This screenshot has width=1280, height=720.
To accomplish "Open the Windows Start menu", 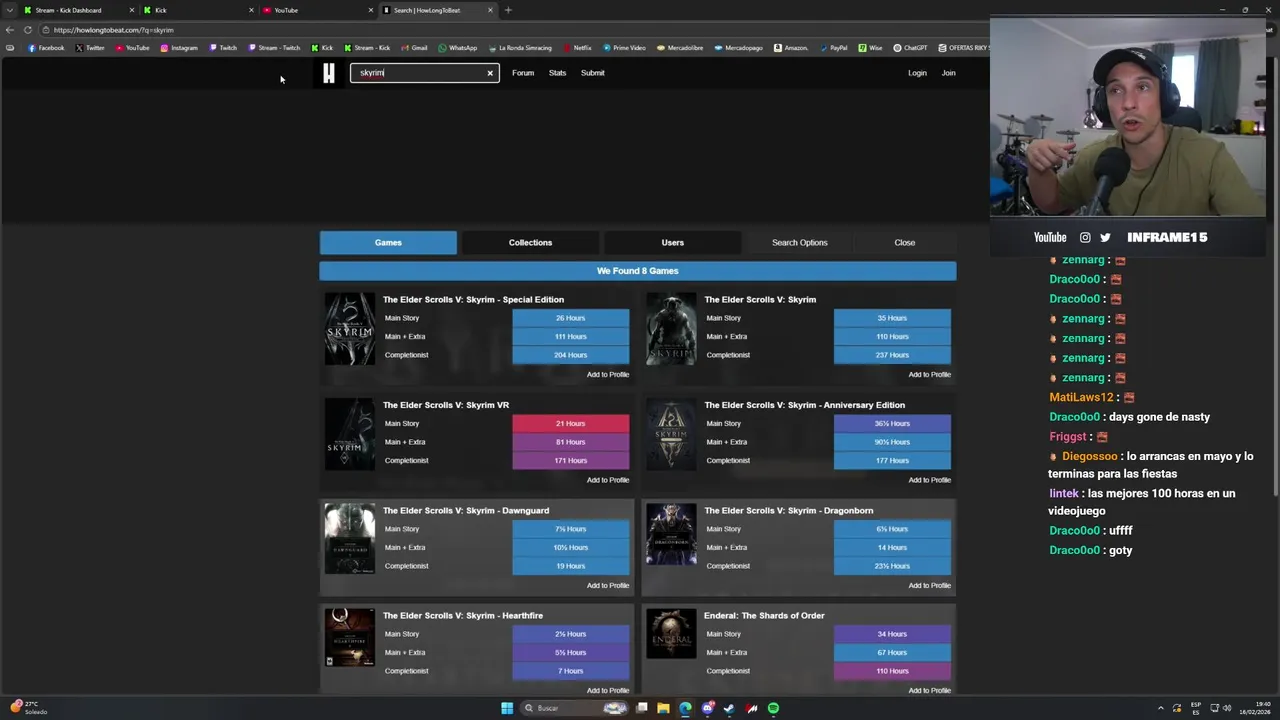I will (507, 708).
